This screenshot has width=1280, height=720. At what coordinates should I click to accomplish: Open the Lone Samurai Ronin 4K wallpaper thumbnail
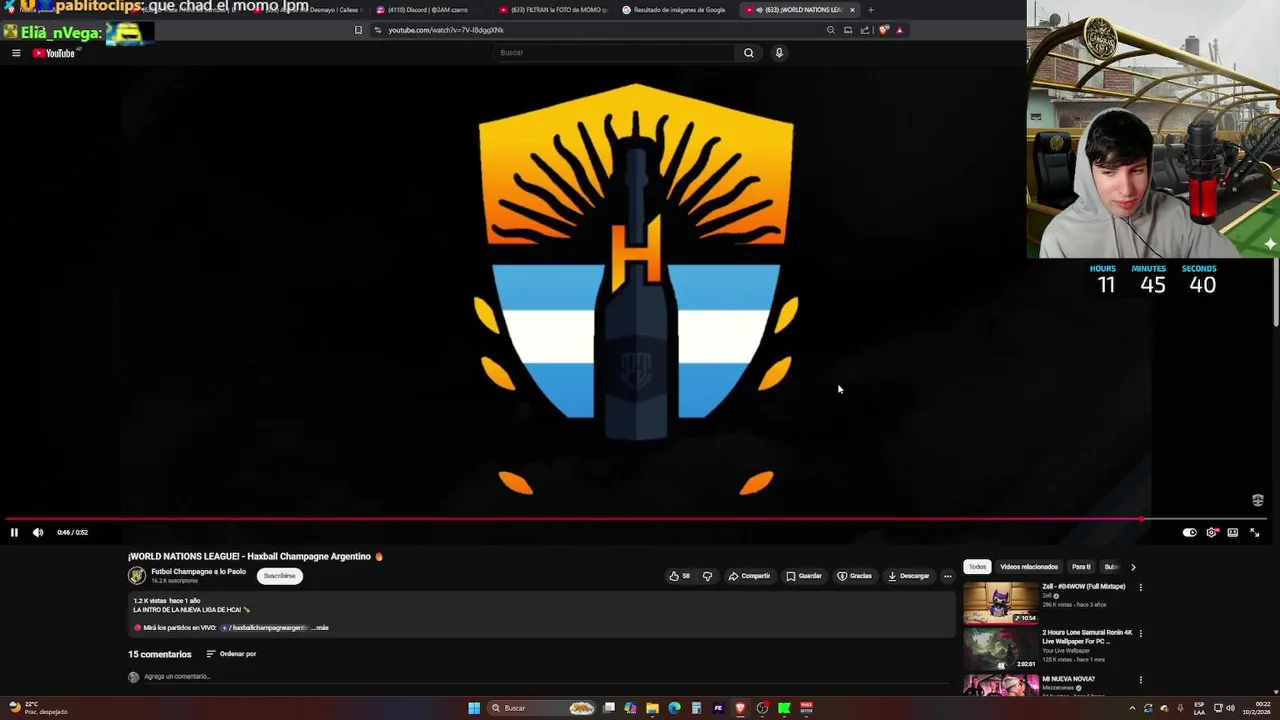point(1001,649)
